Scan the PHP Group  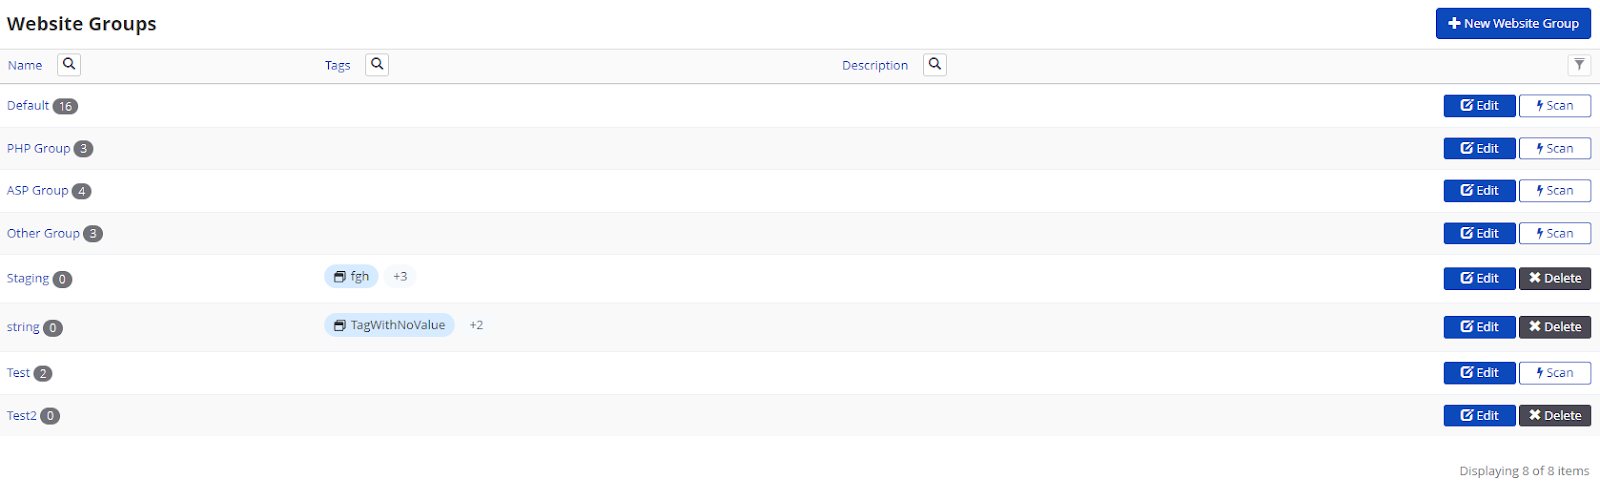1555,148
